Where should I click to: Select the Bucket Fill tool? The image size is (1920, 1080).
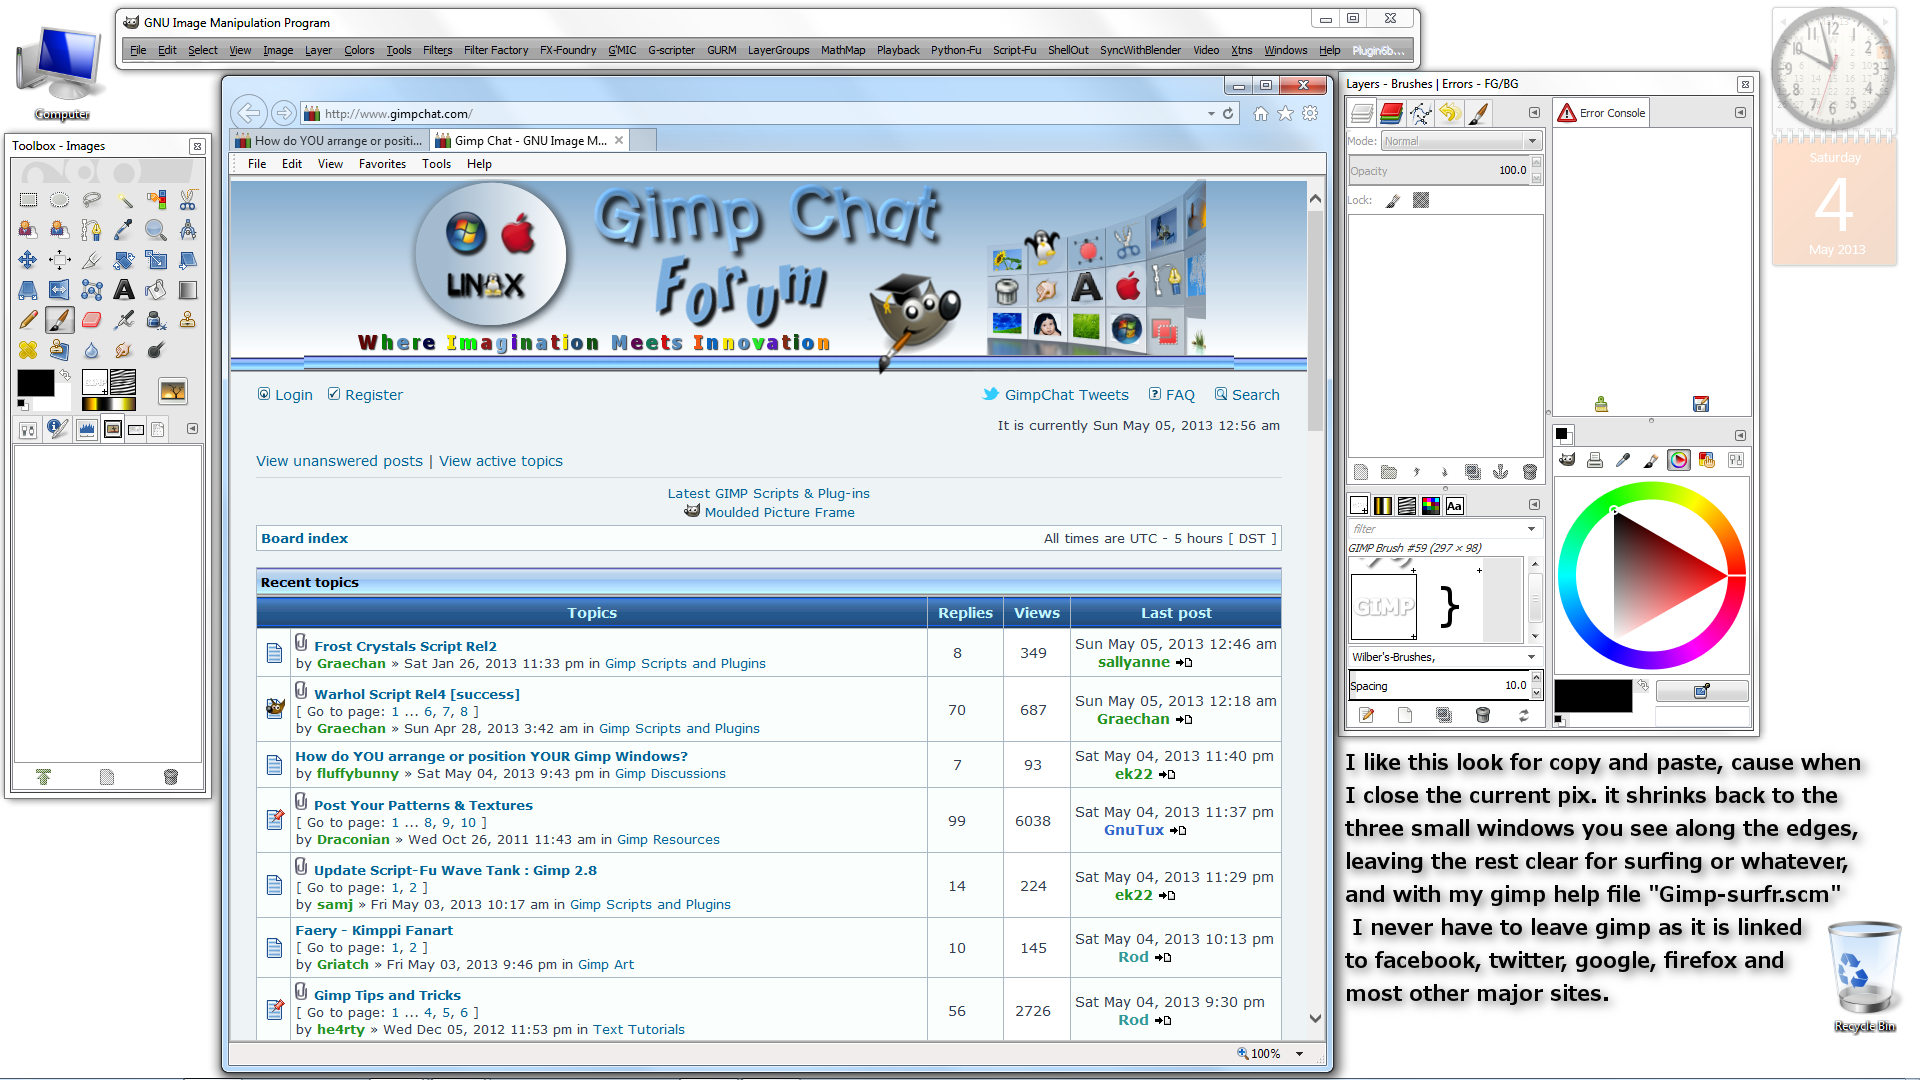(156, 290)
